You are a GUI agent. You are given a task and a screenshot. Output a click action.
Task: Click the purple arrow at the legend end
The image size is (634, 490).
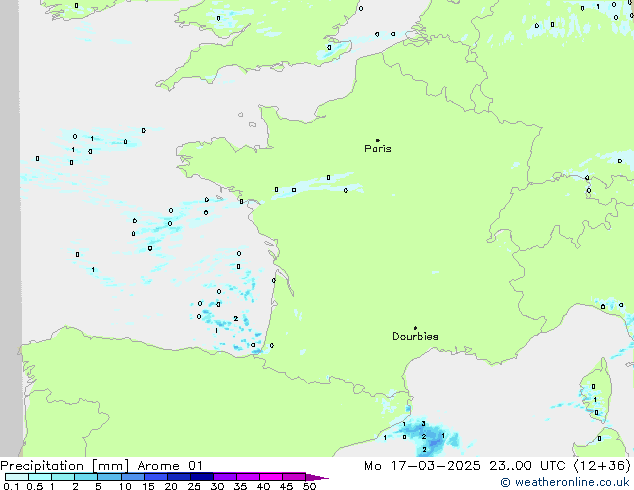click(317, 477)
